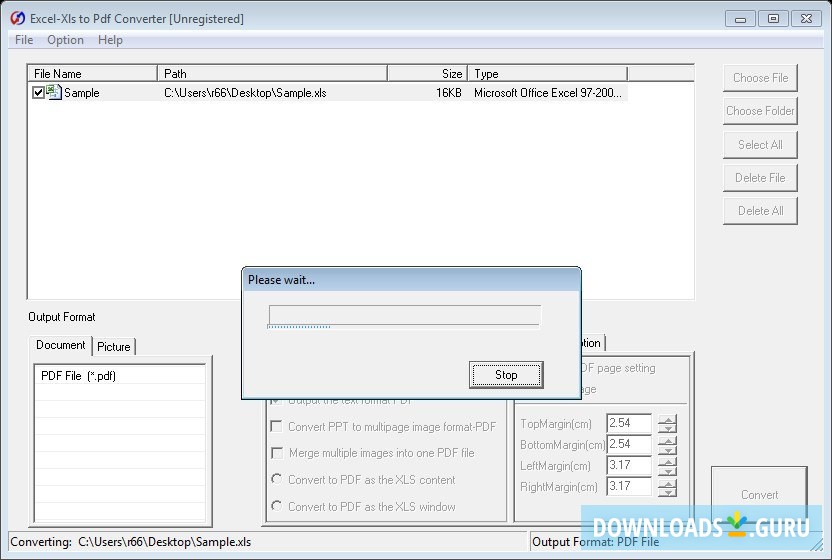
Task: Click the Sample file name text
Action: [x=82, y=93]
